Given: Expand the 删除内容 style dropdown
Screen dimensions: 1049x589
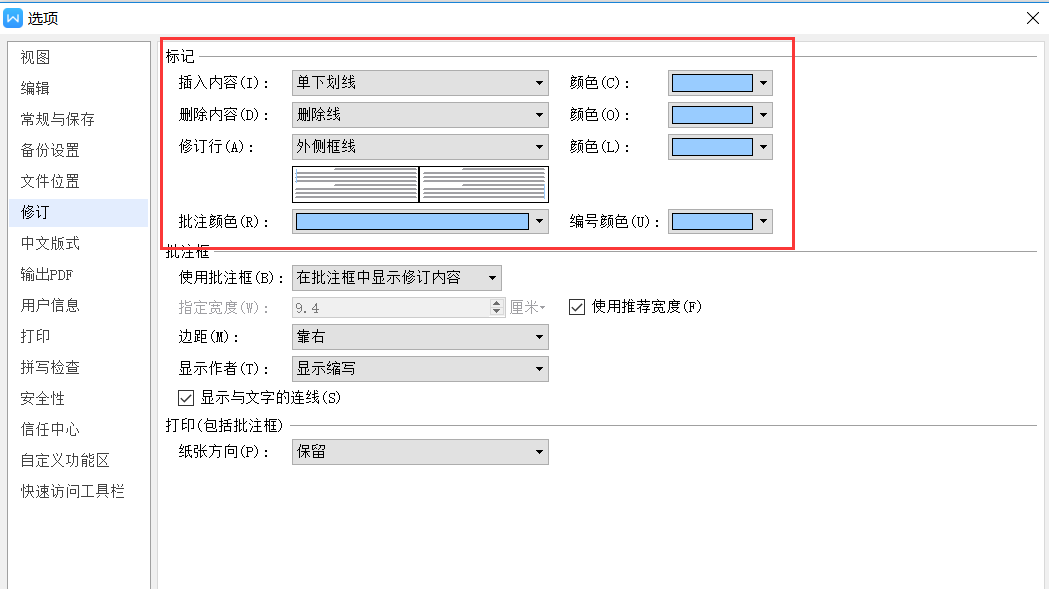Looking at the screenshot, I should (420, 115).
